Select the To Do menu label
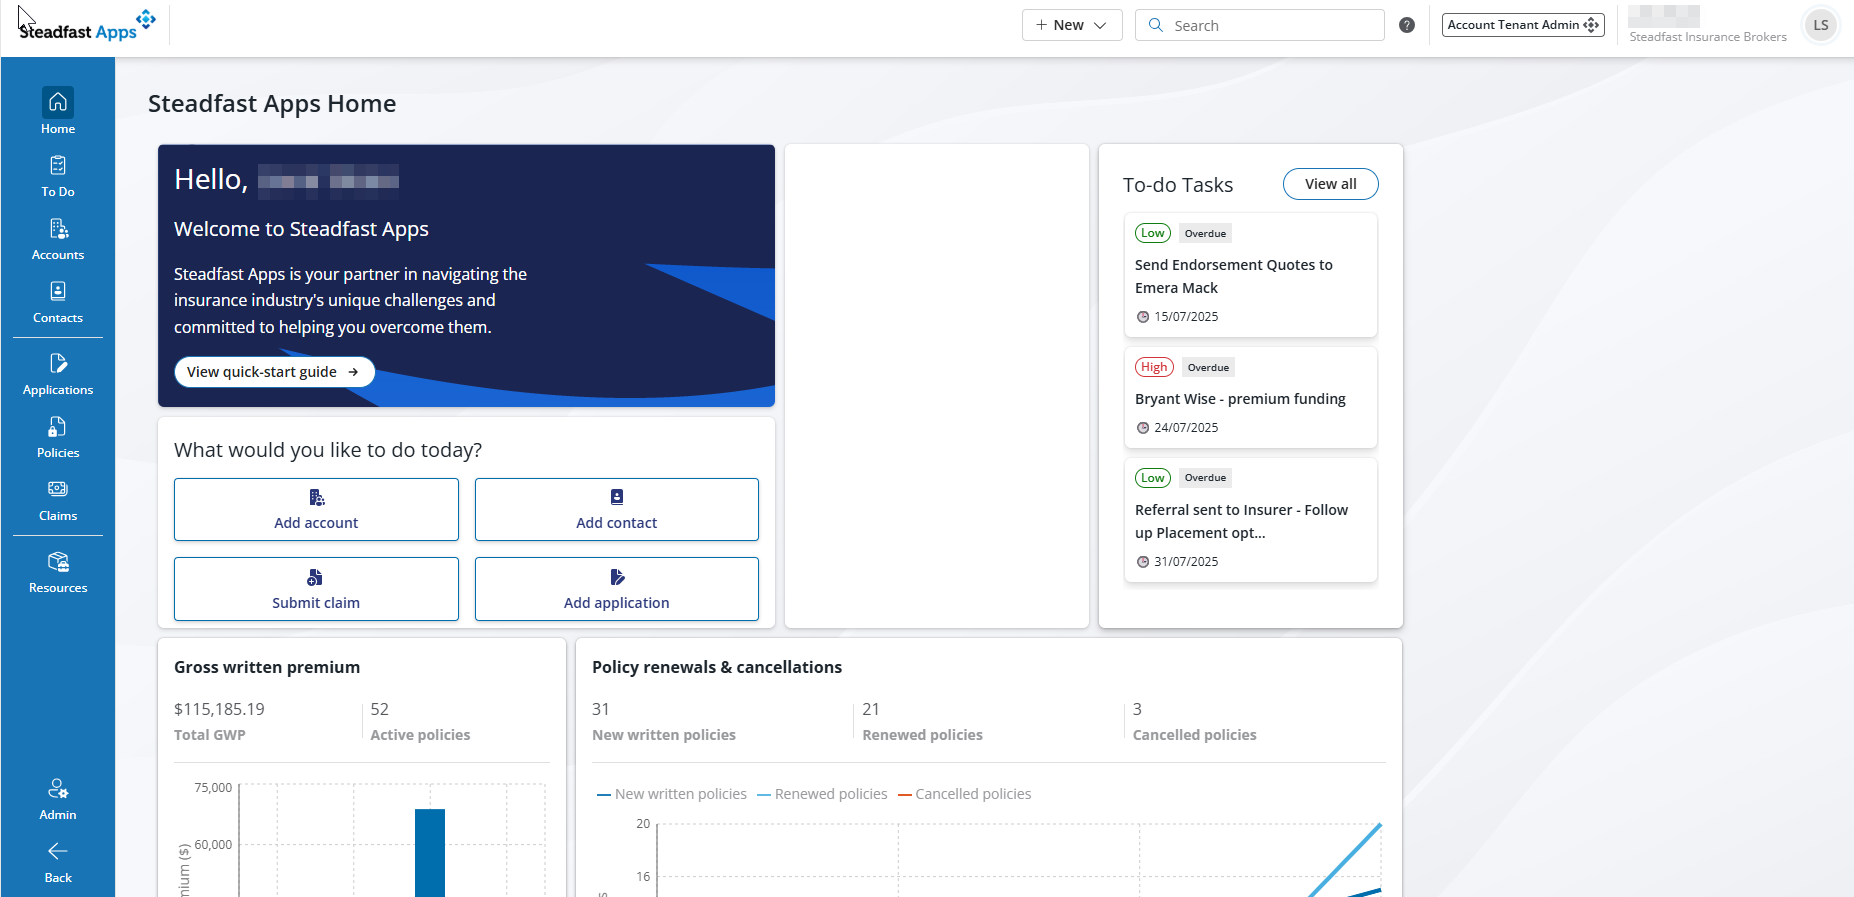This screenshot has height=897, width=1854. (x=58, y=192)
